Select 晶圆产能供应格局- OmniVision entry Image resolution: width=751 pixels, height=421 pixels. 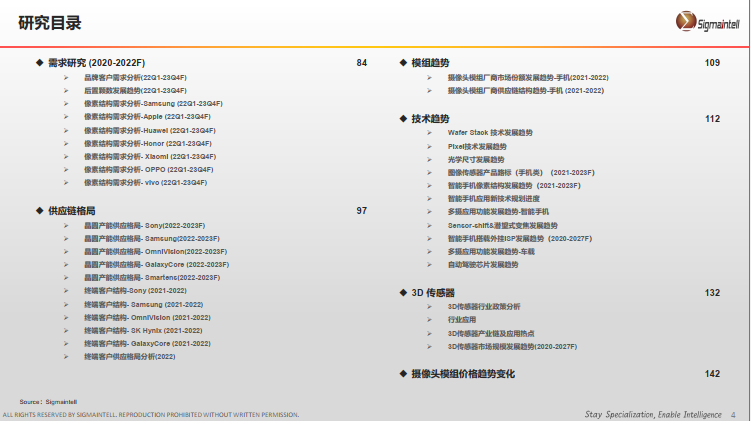(155, 252)
